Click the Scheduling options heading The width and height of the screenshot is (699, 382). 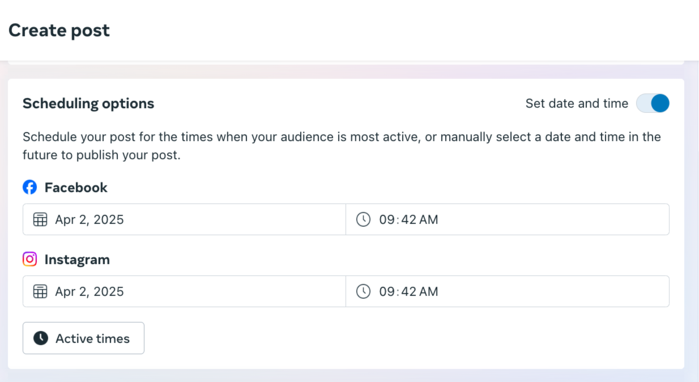88,103
